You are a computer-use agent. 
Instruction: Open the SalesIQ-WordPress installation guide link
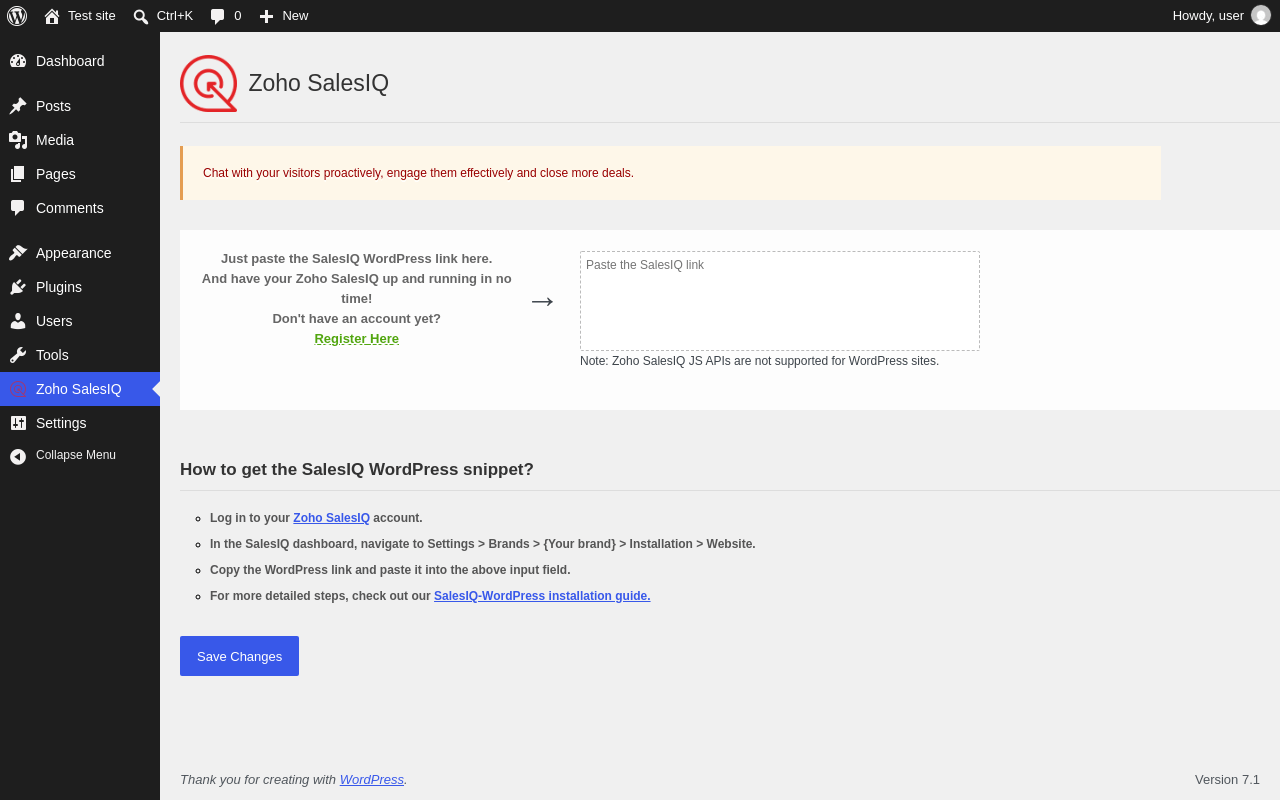[x=542, y=596]
